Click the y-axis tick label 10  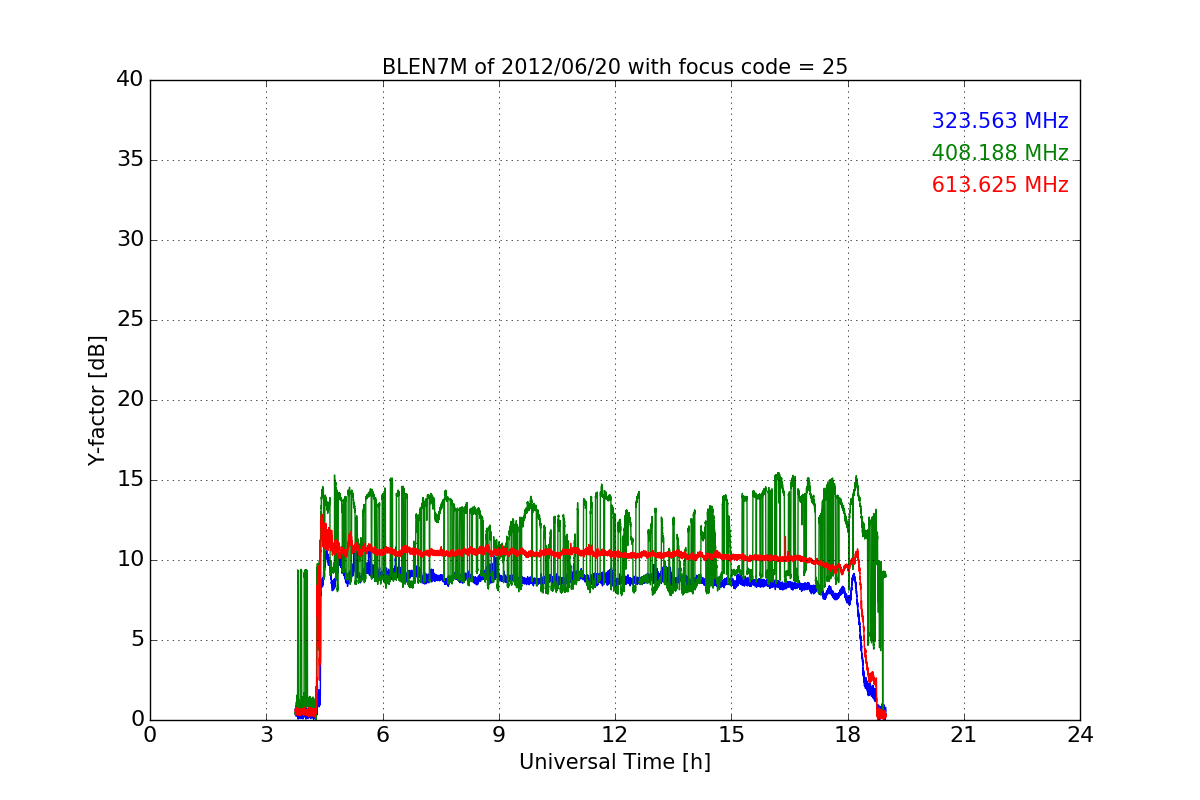pyautogui.click(x=129, y=560)
